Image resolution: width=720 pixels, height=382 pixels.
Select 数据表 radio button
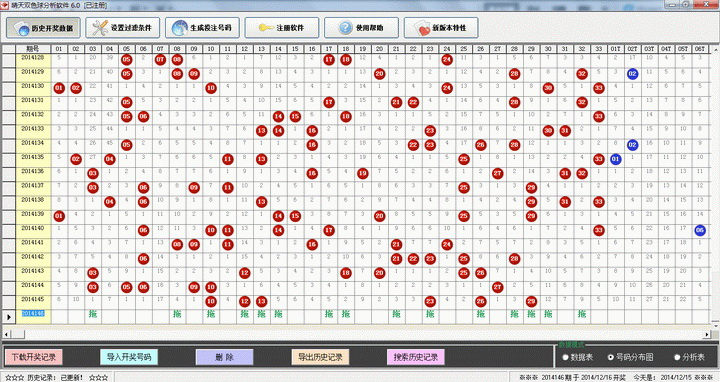(x=566, y=357)
